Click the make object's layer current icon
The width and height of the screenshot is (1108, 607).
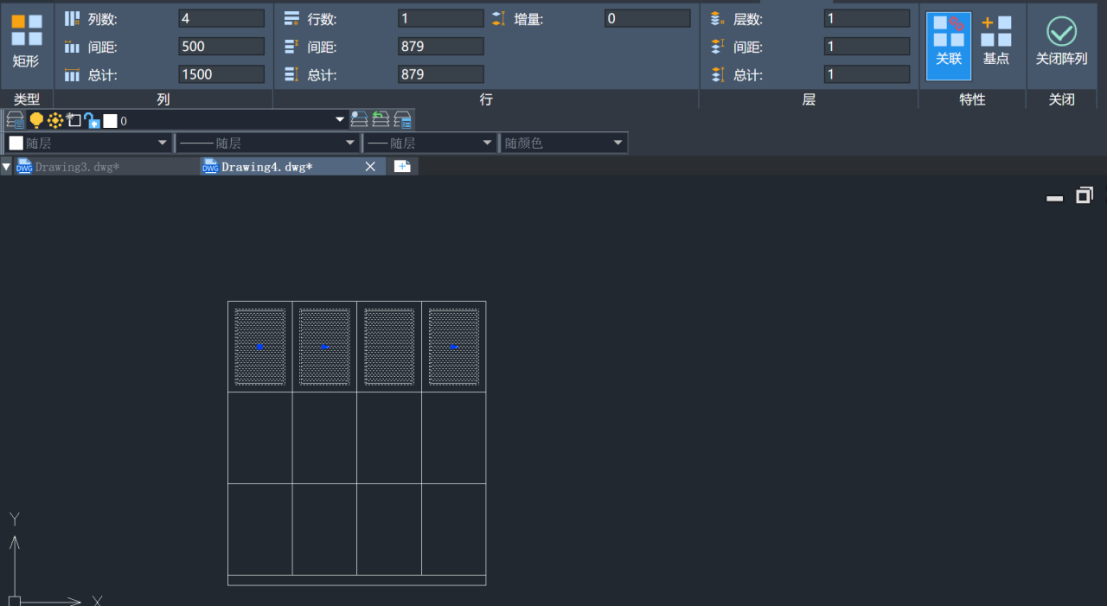click(358, 120)
